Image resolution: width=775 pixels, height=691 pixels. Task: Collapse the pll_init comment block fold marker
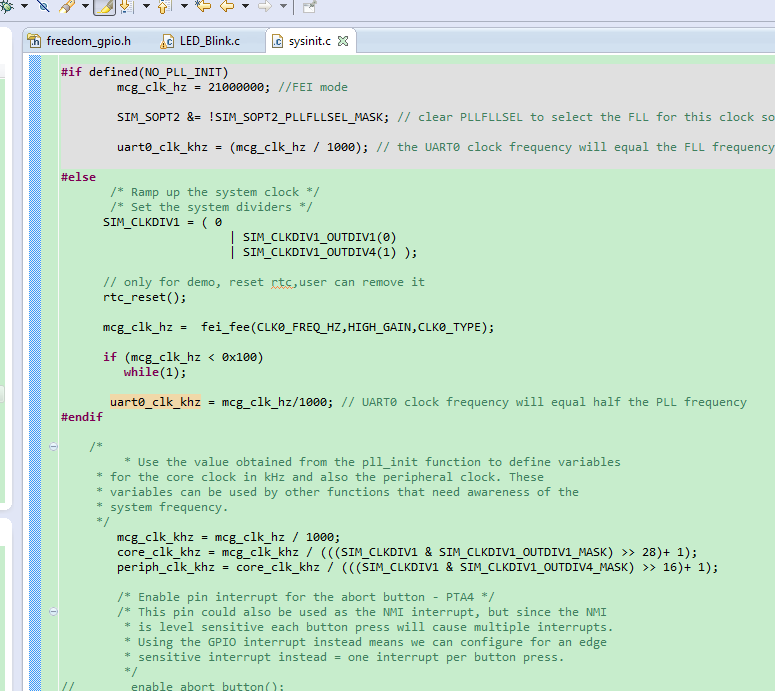53,447
